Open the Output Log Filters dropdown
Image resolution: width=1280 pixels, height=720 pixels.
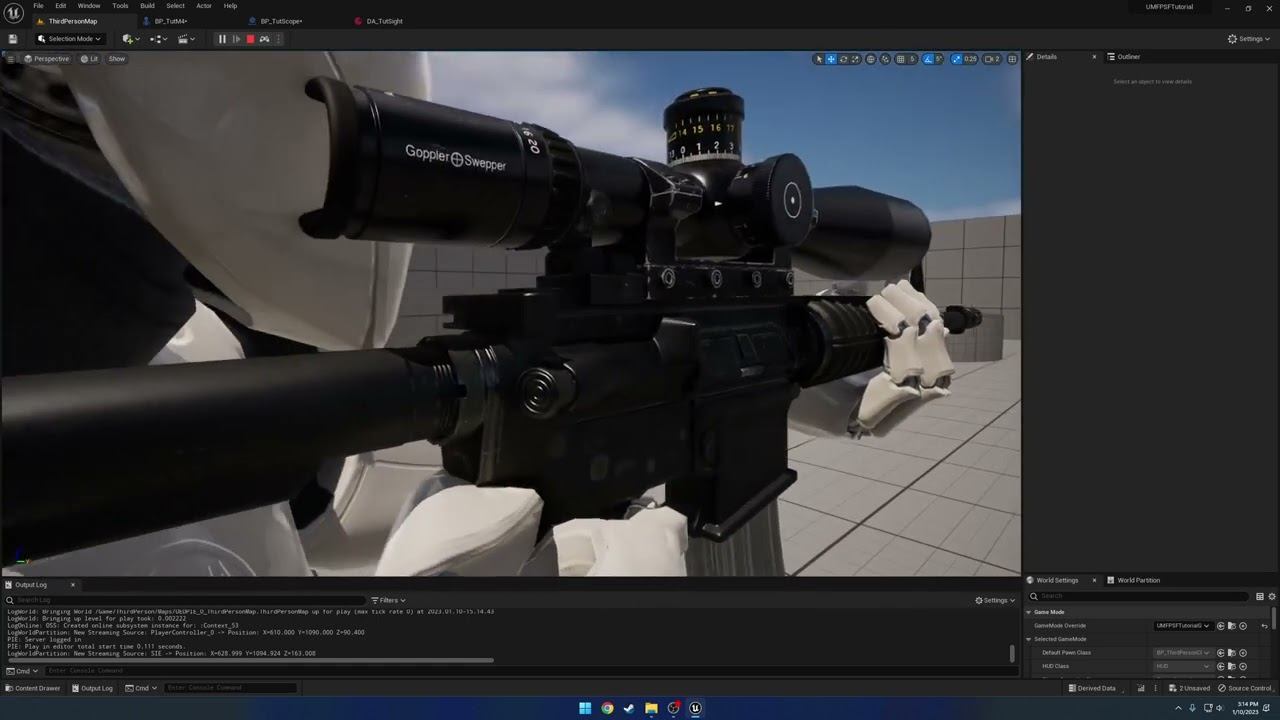coord(388,600)
